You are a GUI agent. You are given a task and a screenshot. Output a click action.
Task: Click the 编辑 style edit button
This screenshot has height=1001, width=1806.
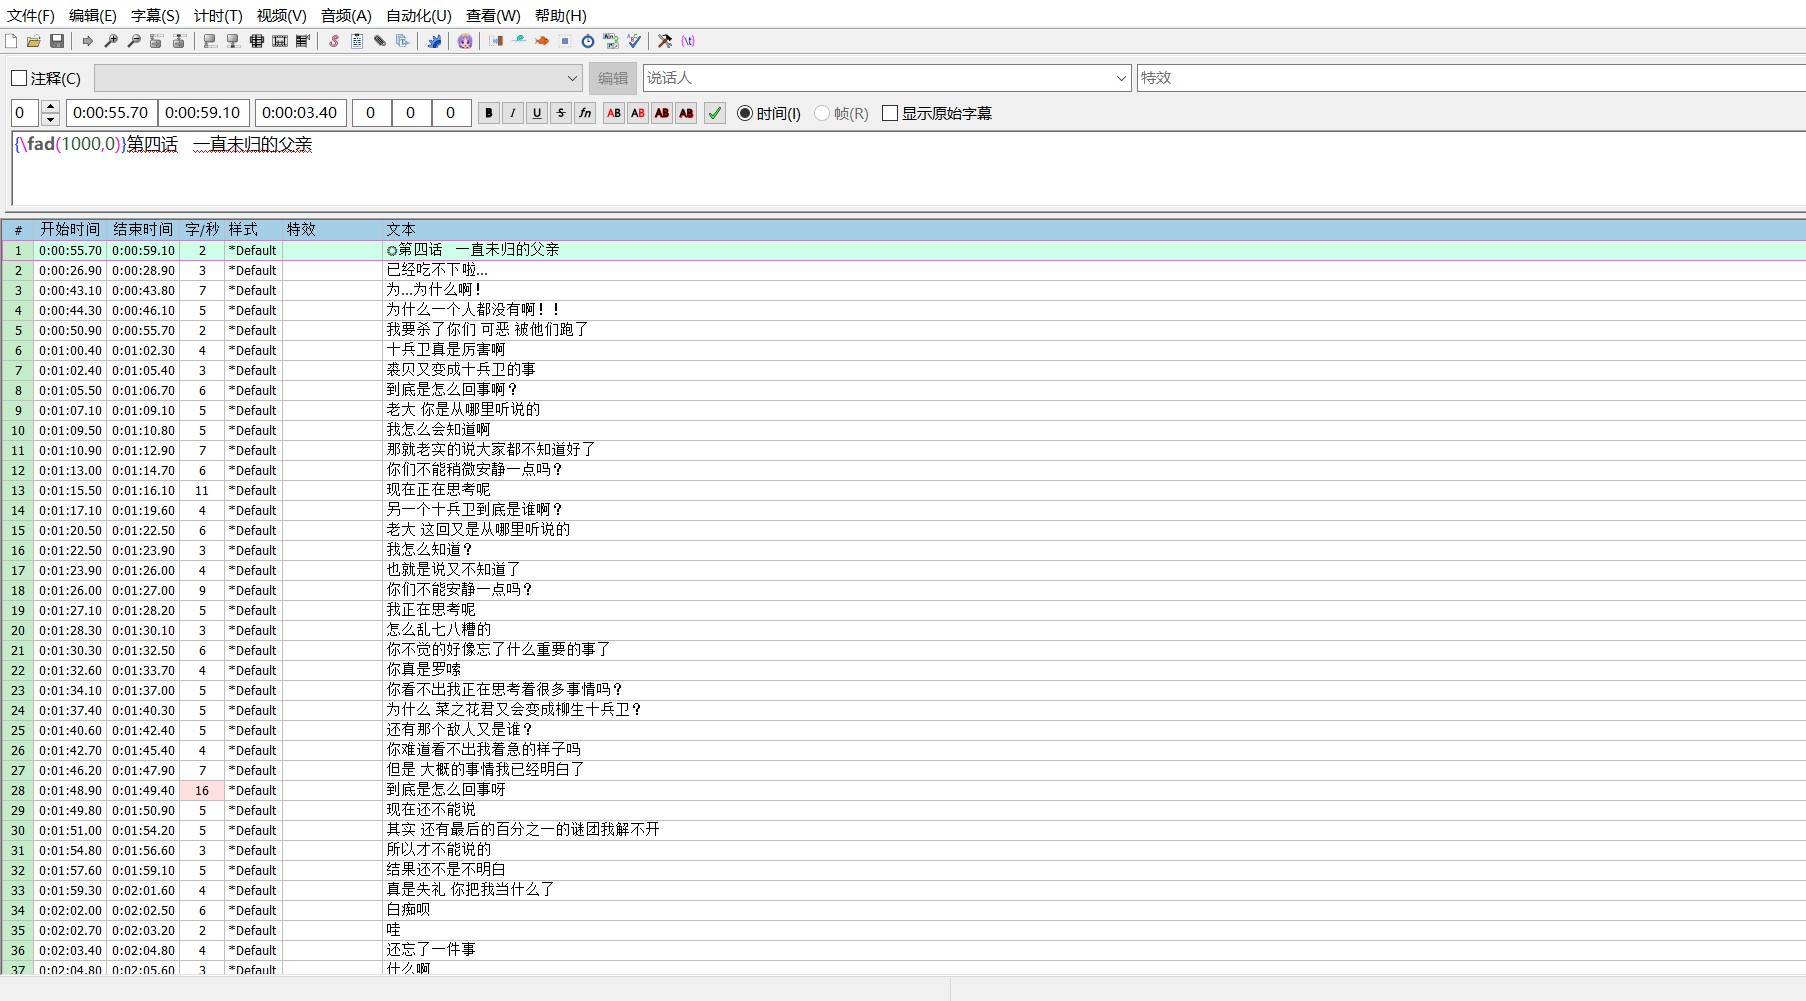[x=613, y=78]
